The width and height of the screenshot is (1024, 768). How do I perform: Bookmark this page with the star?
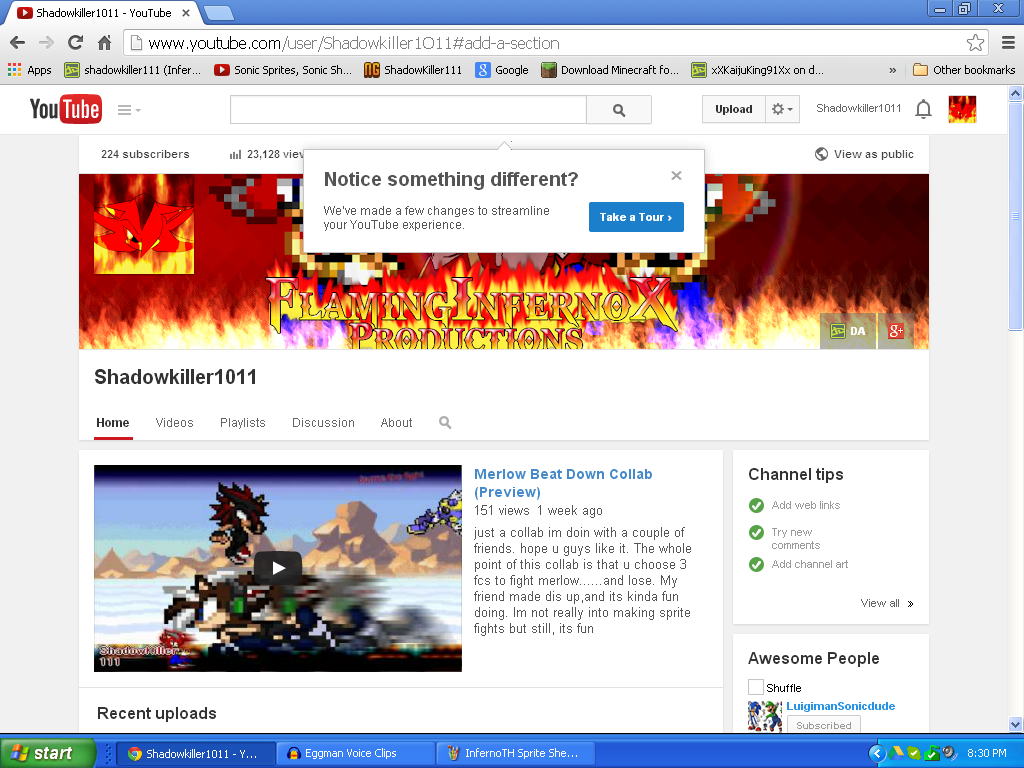[975, 43]
